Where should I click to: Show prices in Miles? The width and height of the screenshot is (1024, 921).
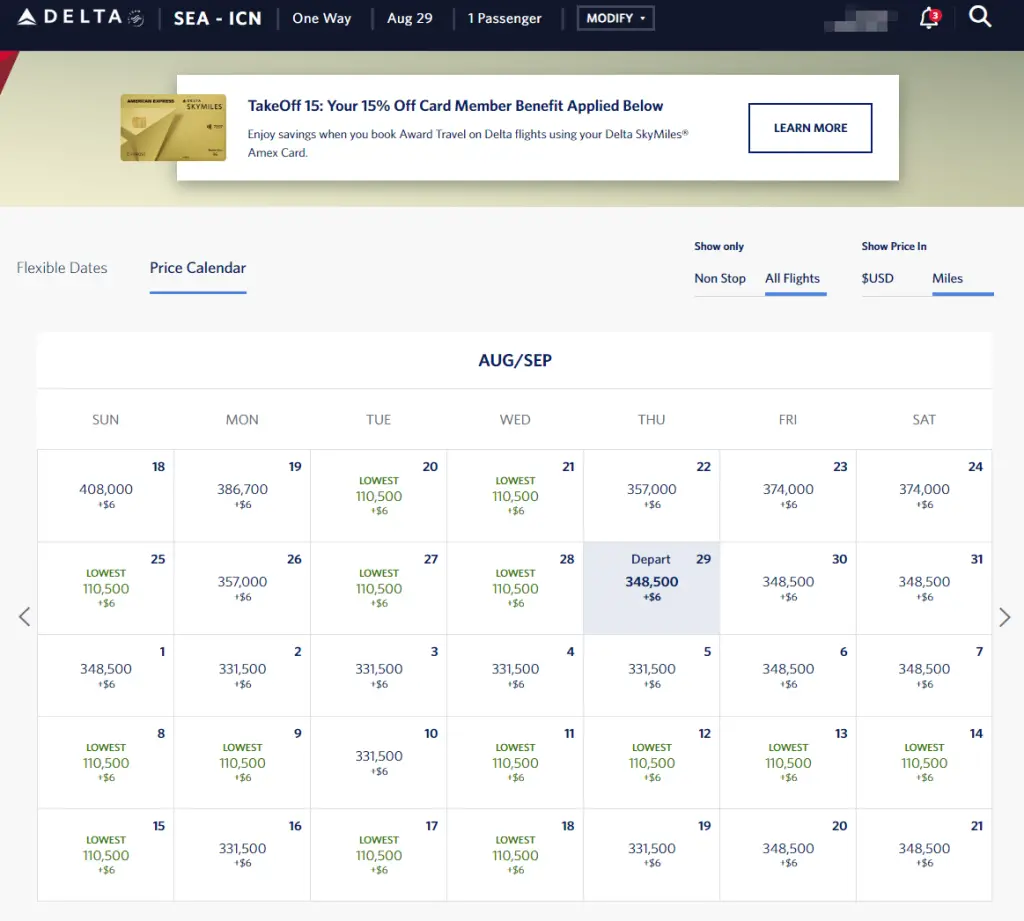tap(947, 278)
